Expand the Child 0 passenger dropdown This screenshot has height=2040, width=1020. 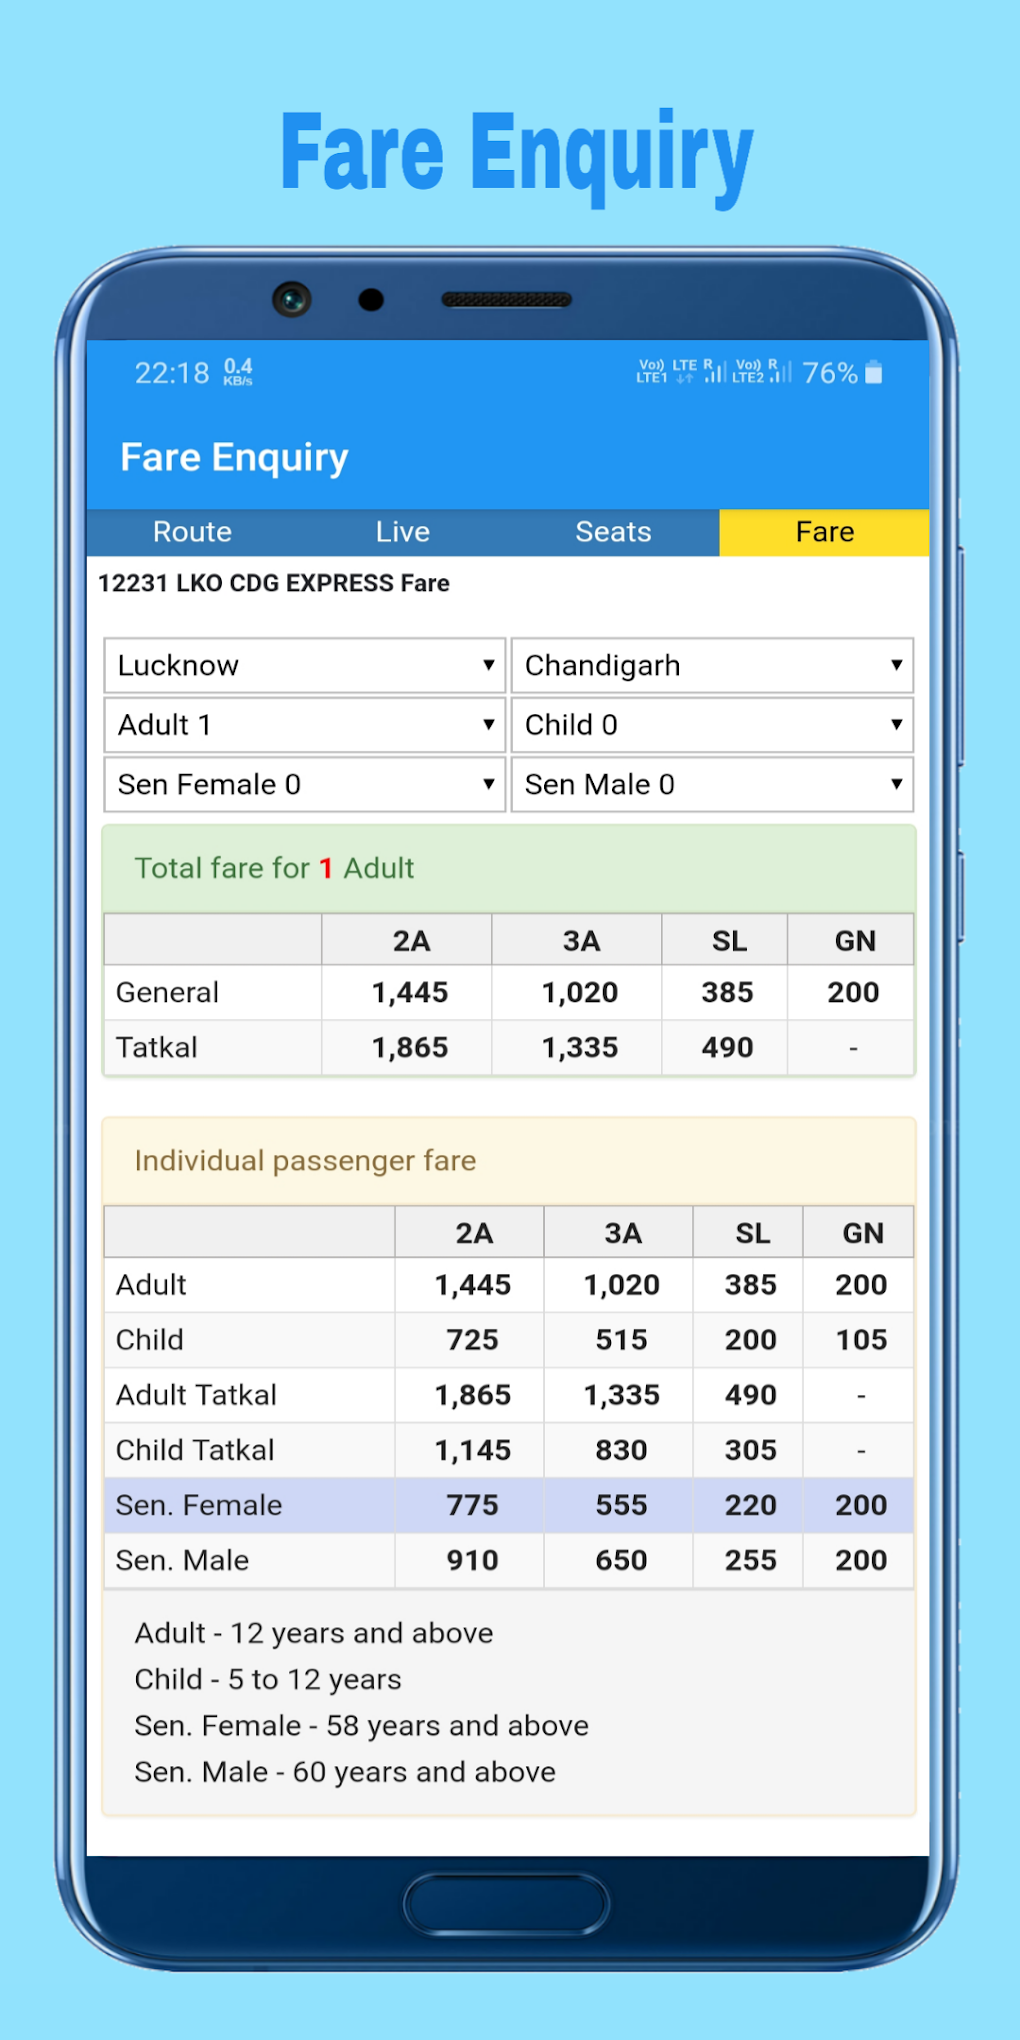(x=712, y=725)
